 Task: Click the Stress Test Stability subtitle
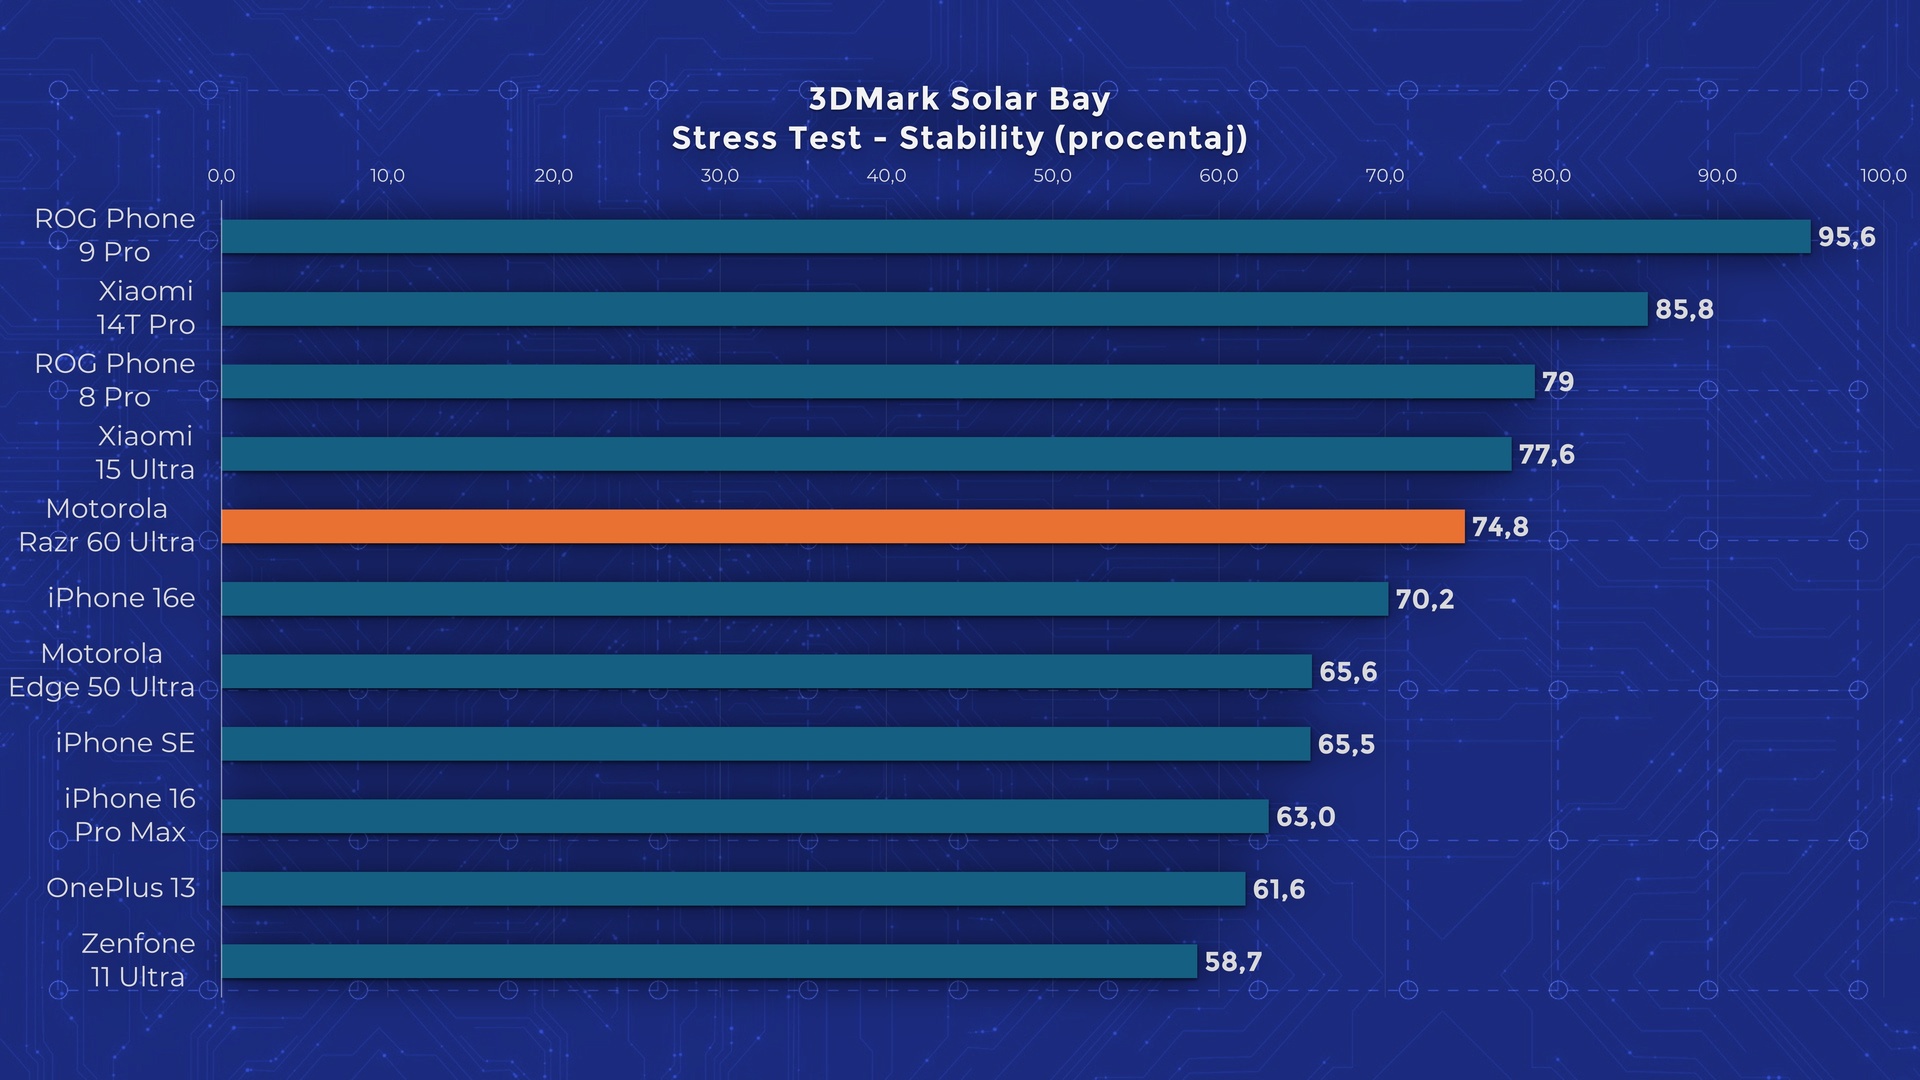(x=959, y=138)
